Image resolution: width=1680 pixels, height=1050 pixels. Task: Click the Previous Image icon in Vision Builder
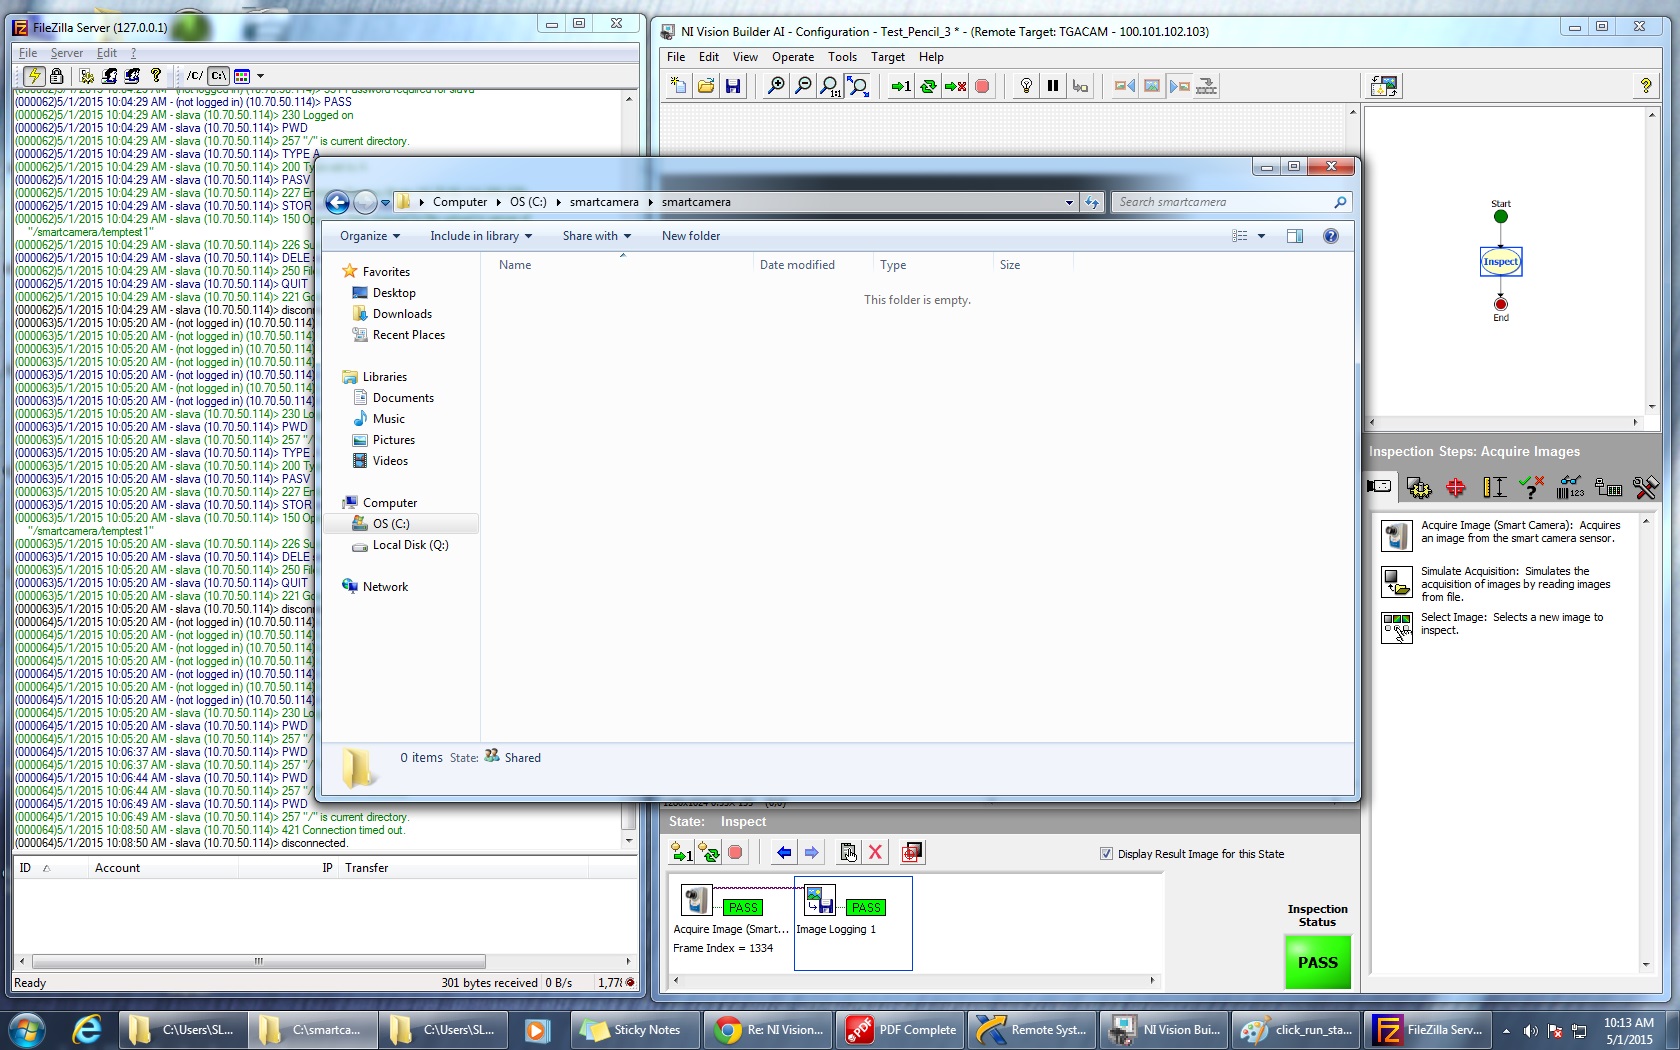[x=1125, y=86]
